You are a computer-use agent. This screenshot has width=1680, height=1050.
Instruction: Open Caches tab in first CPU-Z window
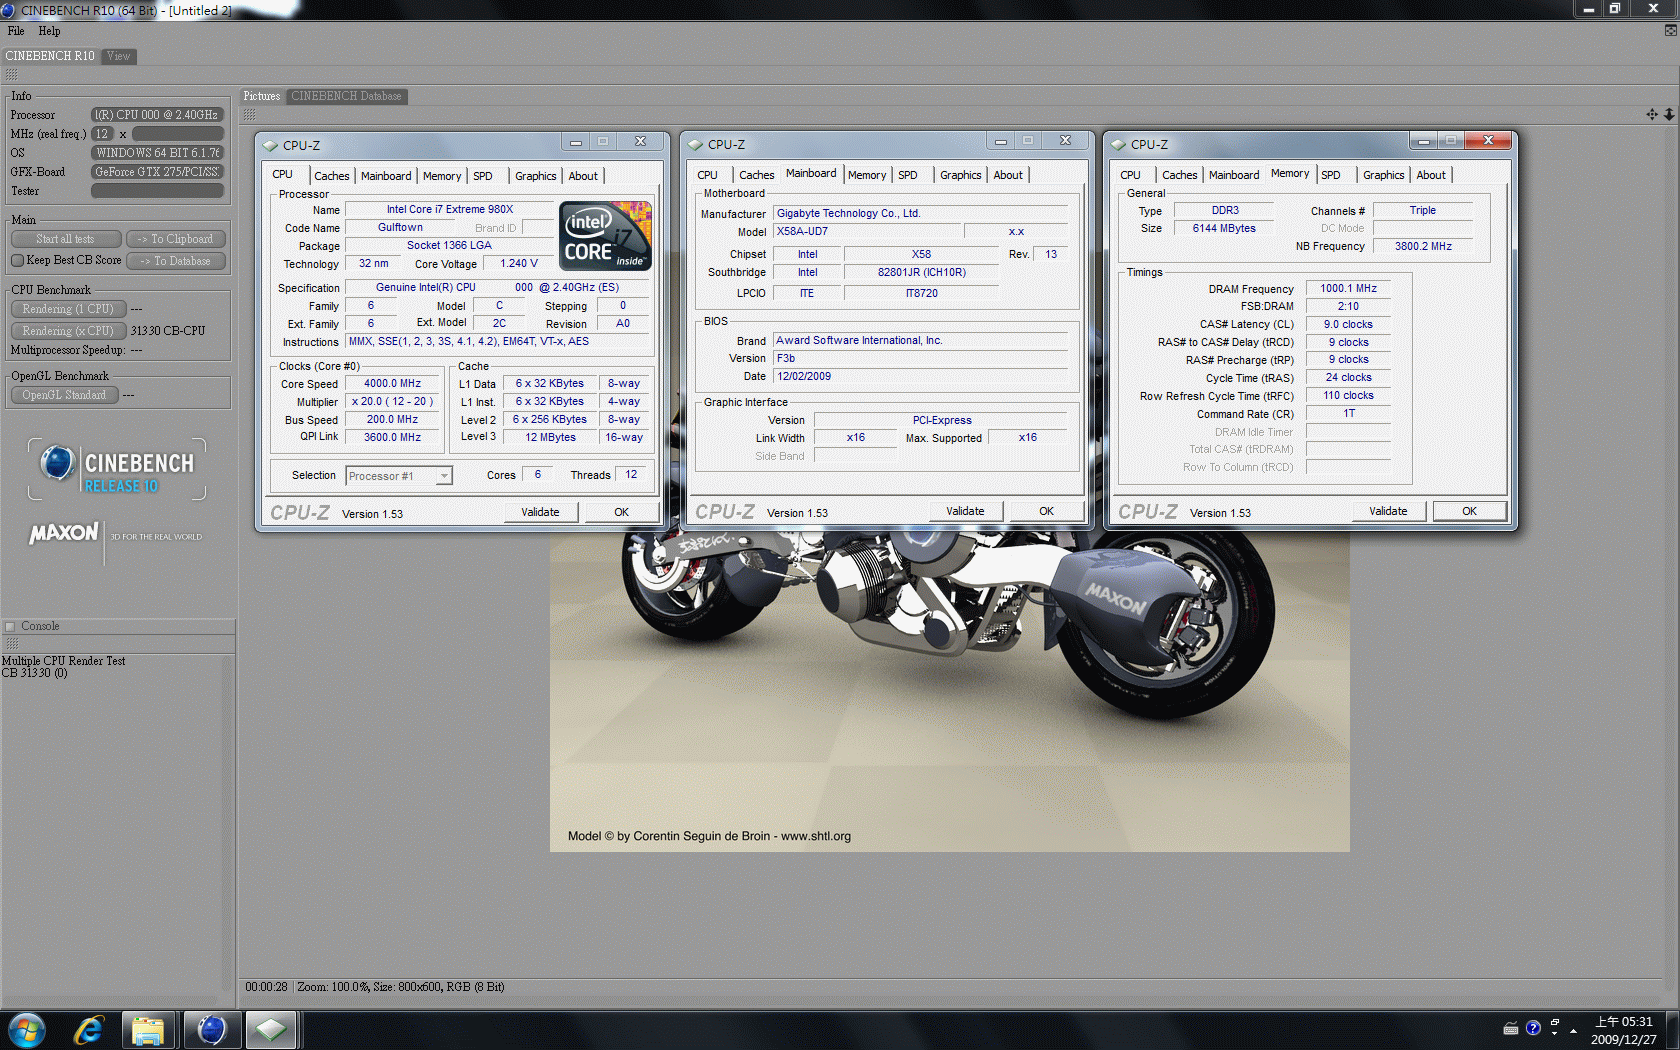tap(332, 176)
